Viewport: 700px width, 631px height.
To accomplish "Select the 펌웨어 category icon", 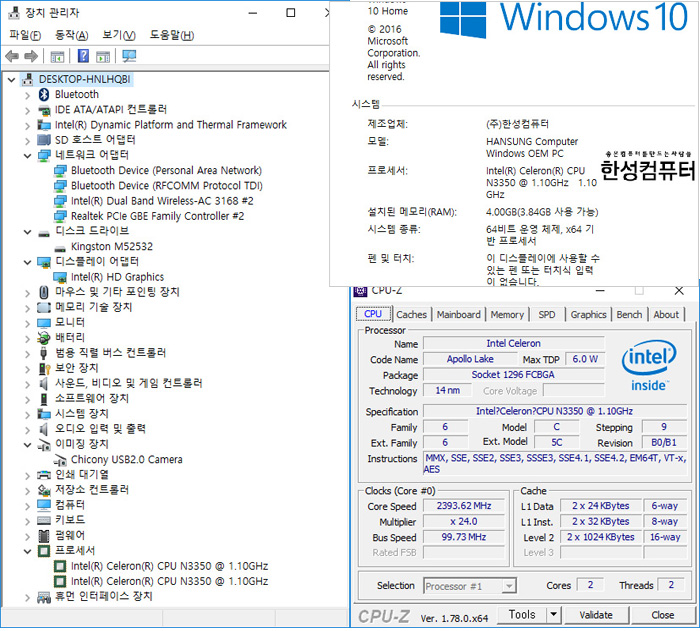I will click(44, 535).
